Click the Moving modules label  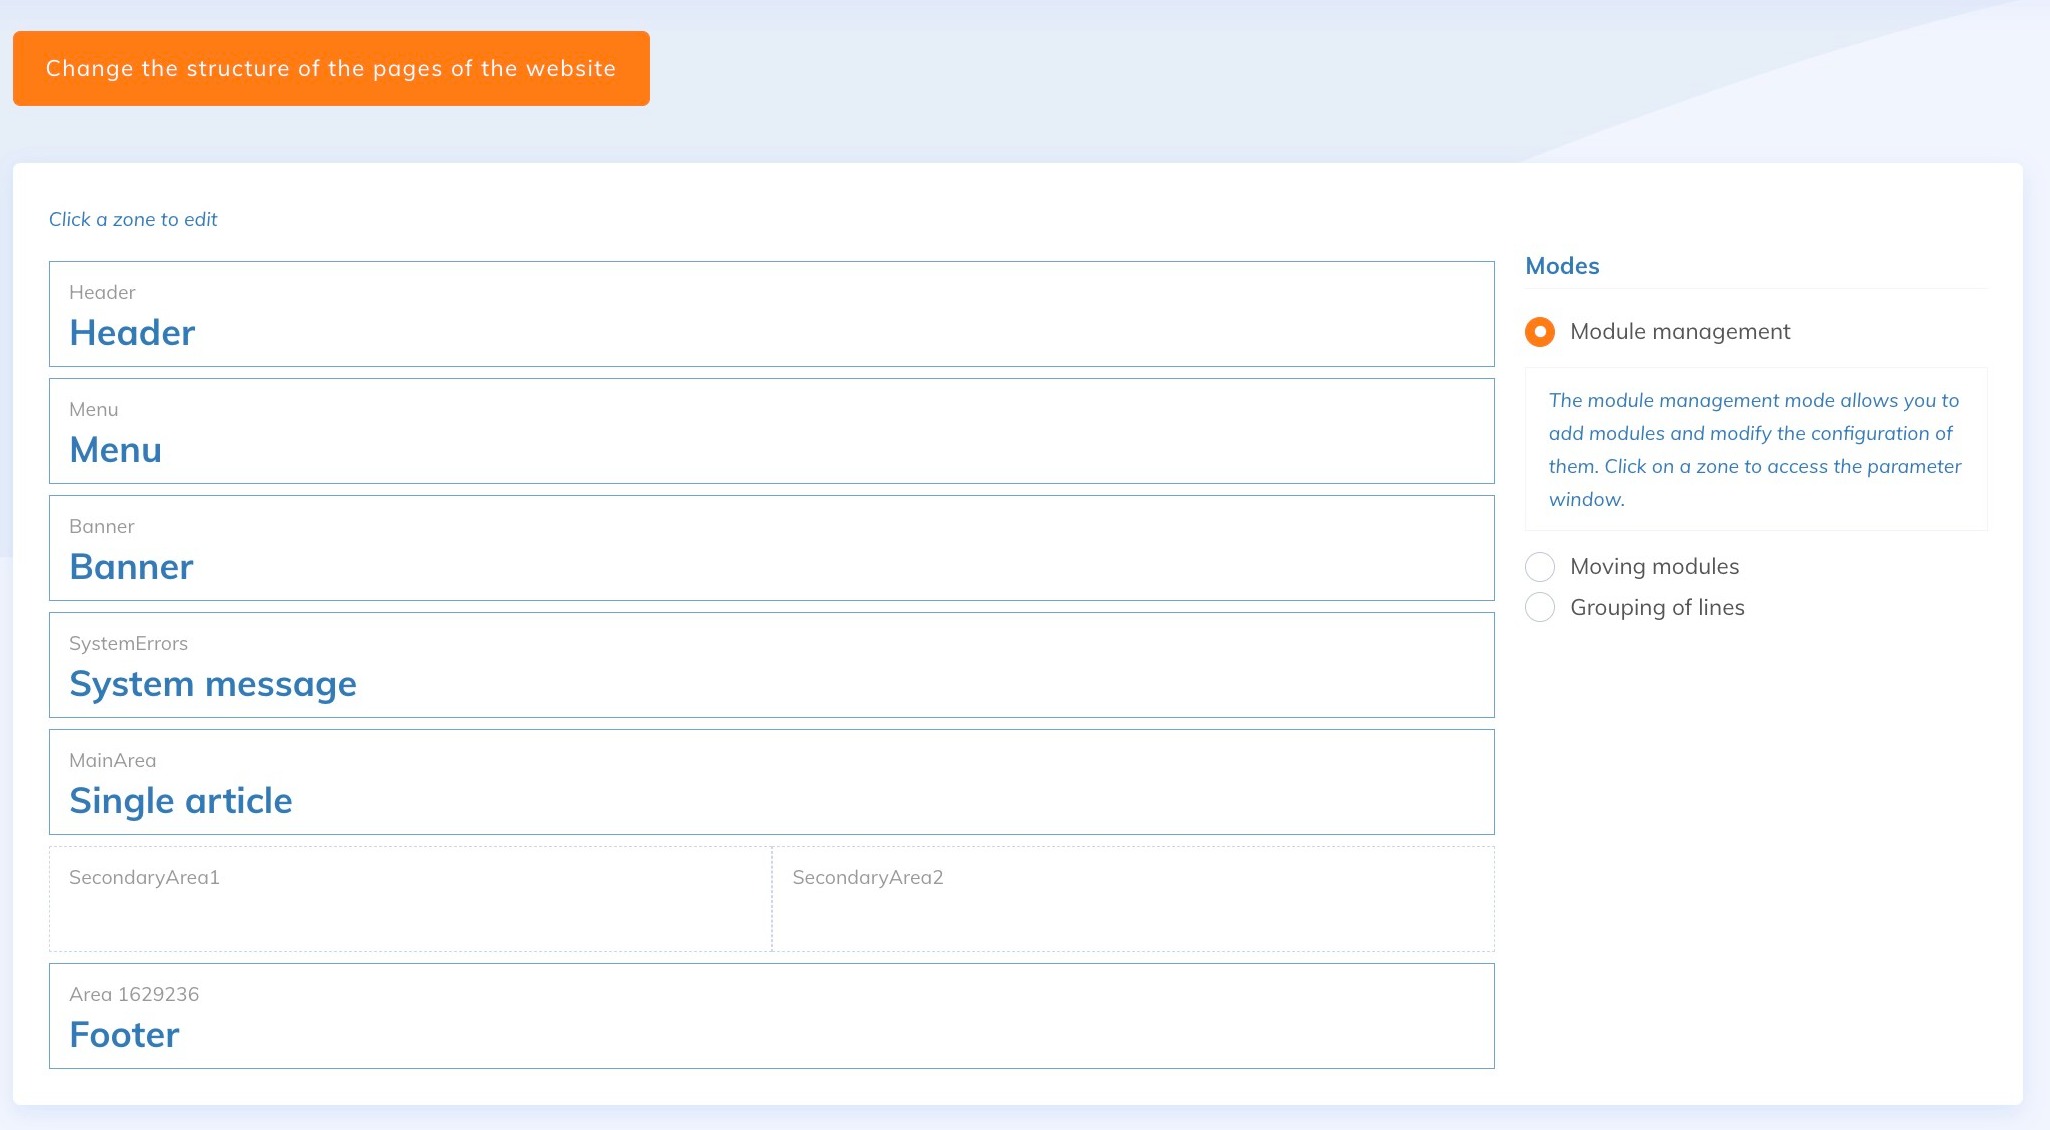click(x=1654, y=567)
